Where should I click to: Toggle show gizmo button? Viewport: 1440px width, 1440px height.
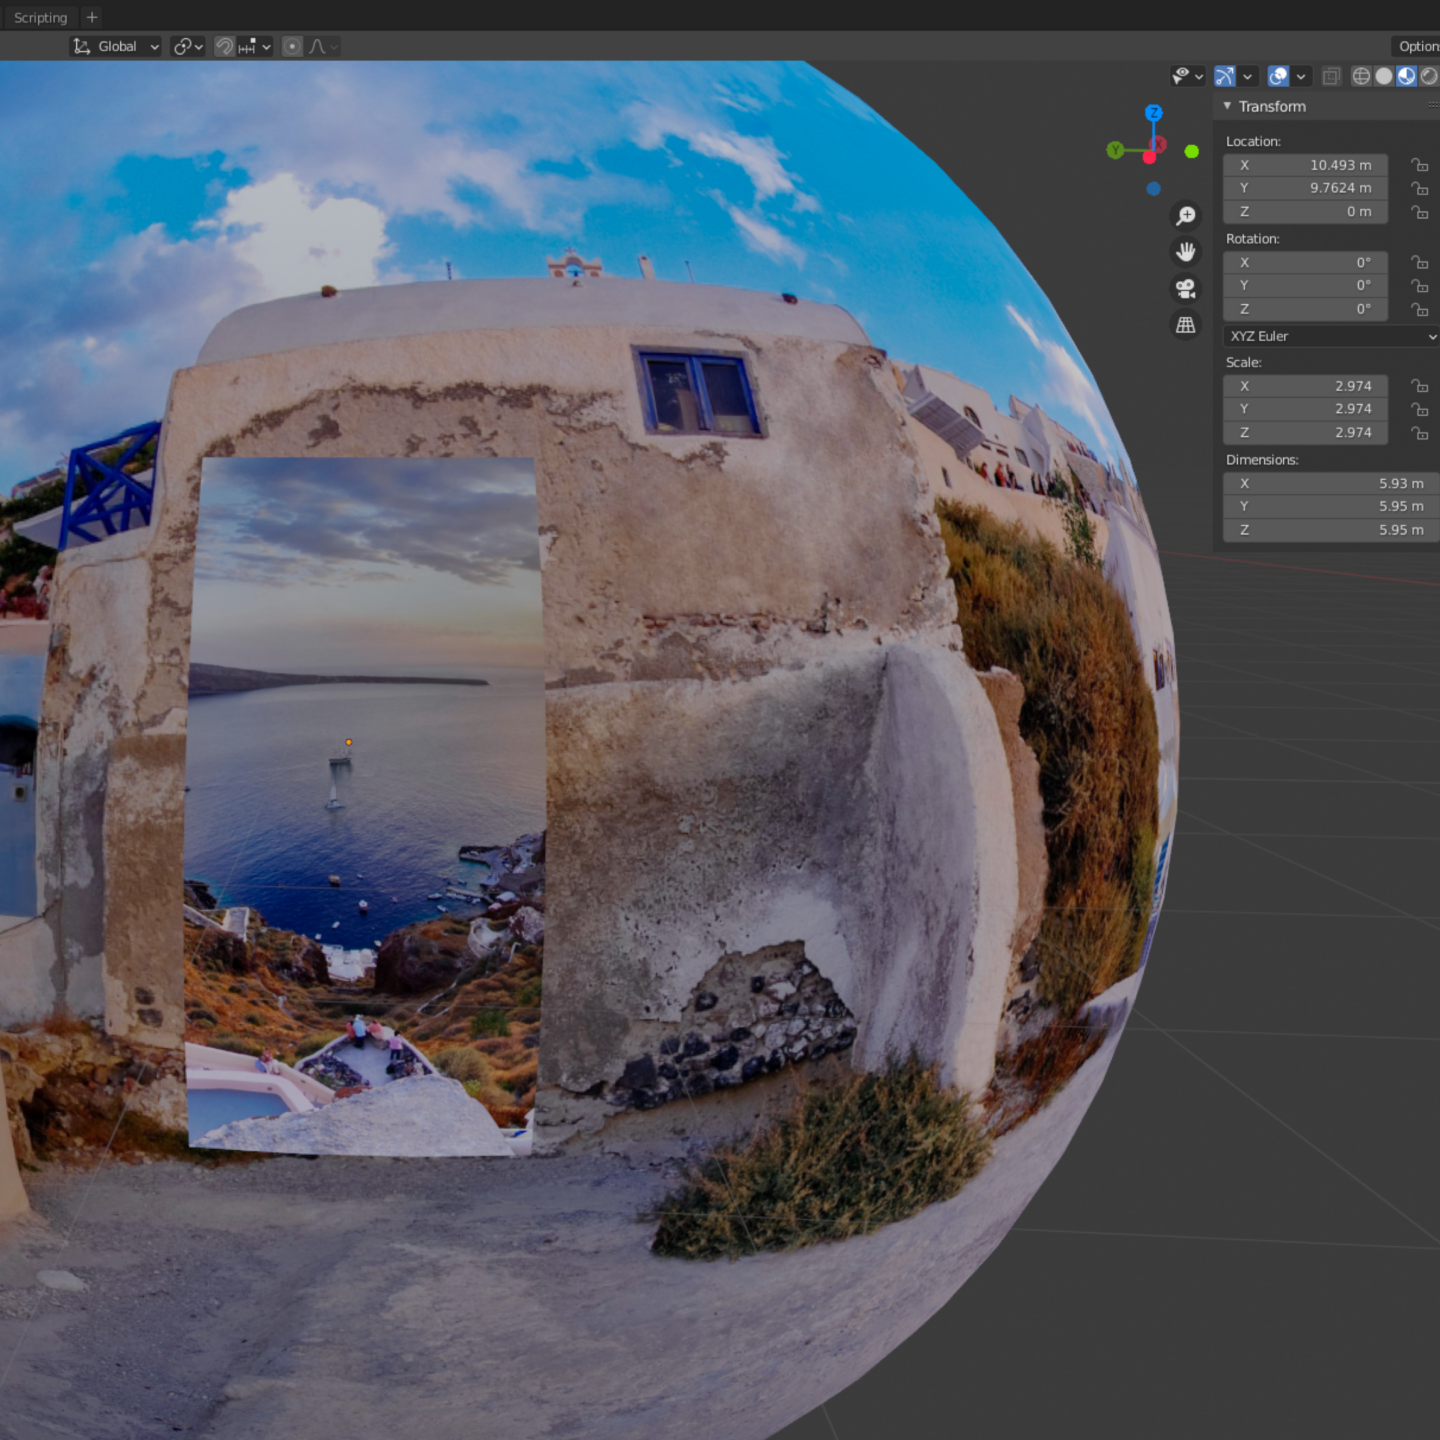[1224, 76]
